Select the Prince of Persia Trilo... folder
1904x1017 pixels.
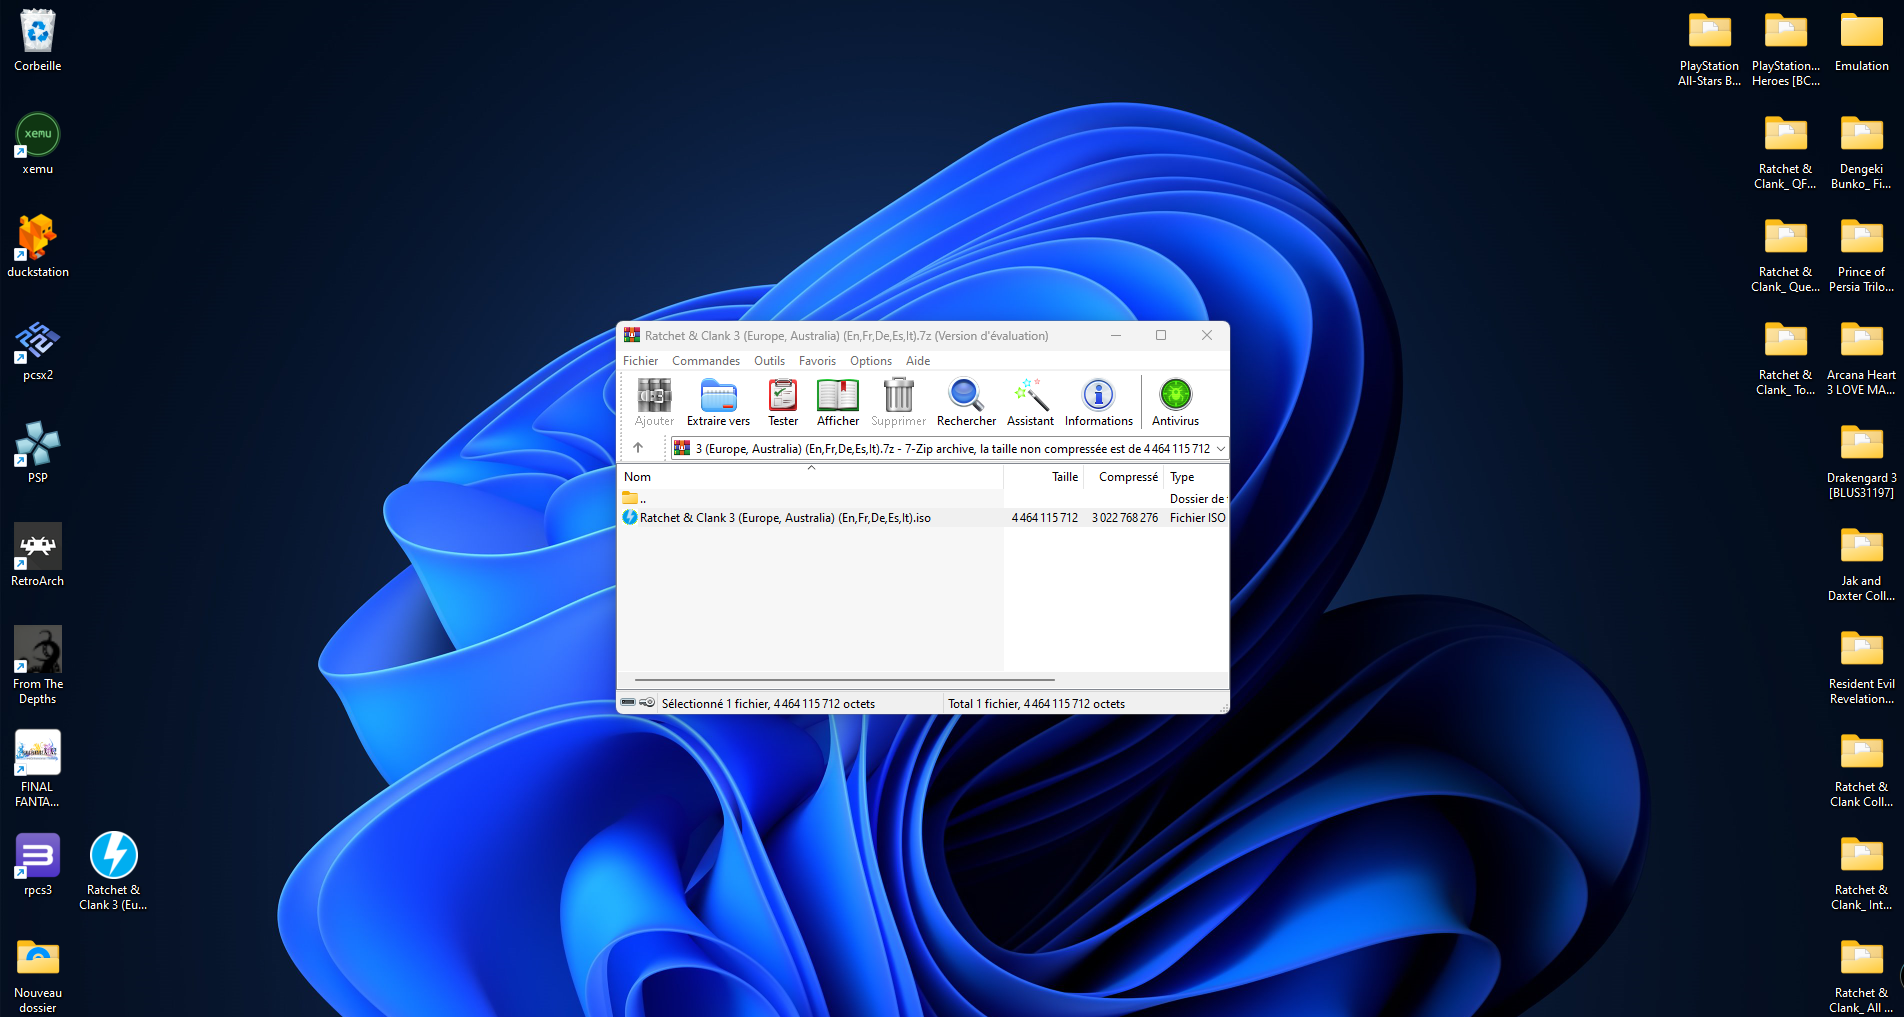[1861, 254]
